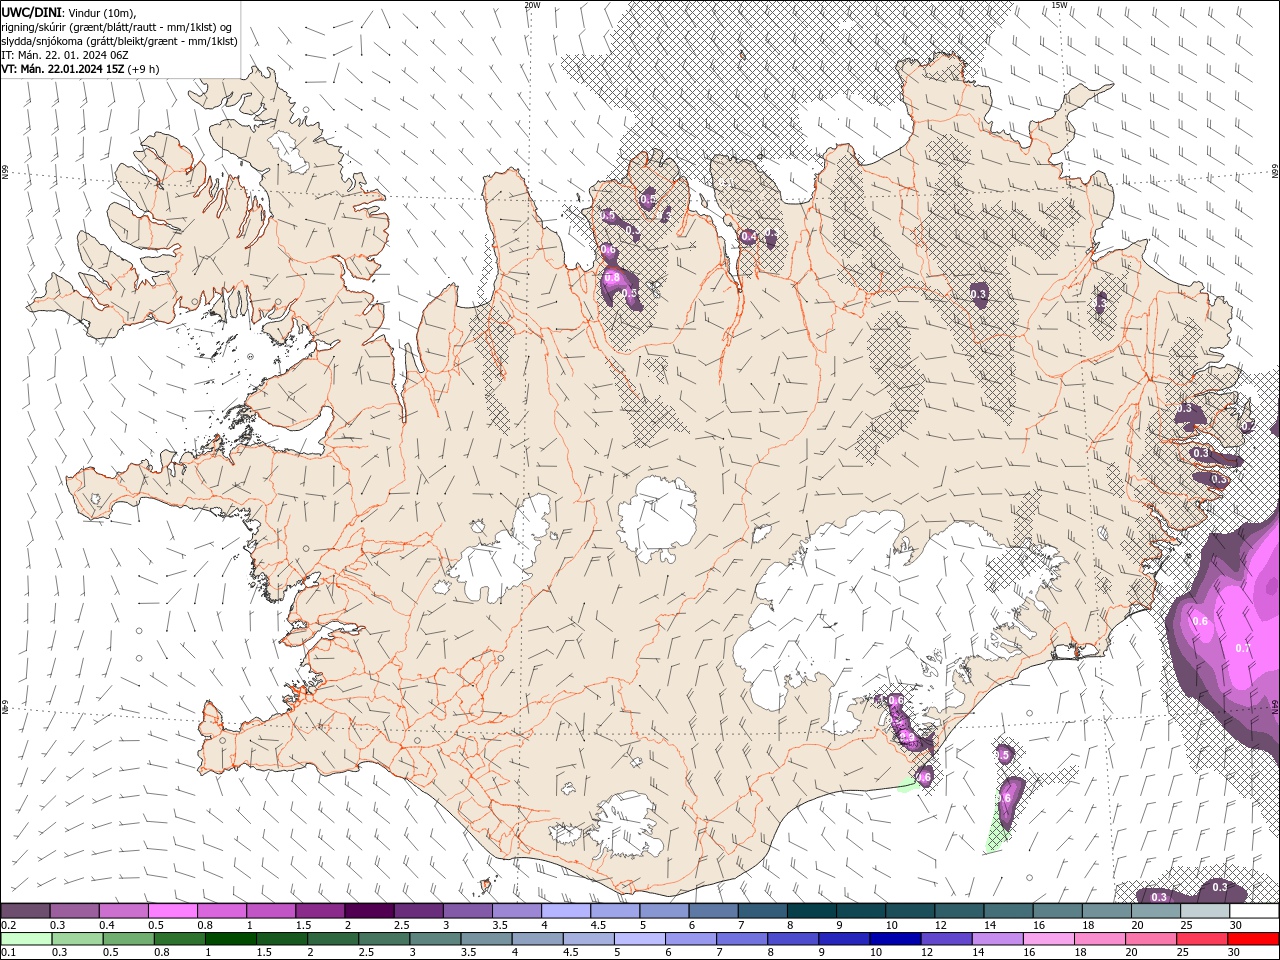
Task: Click purple snow-scale swatch starting at 1.5
Action: 319,911
